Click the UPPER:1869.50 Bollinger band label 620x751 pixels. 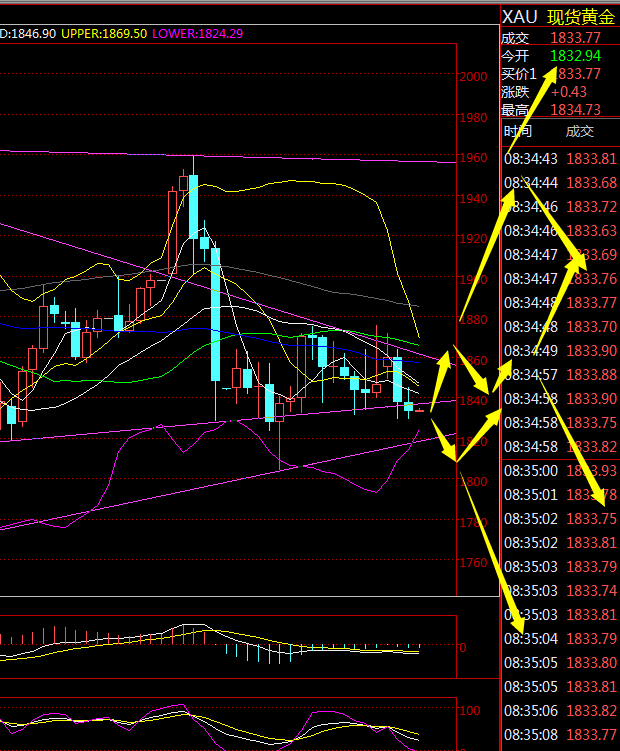tap(104, 33)
